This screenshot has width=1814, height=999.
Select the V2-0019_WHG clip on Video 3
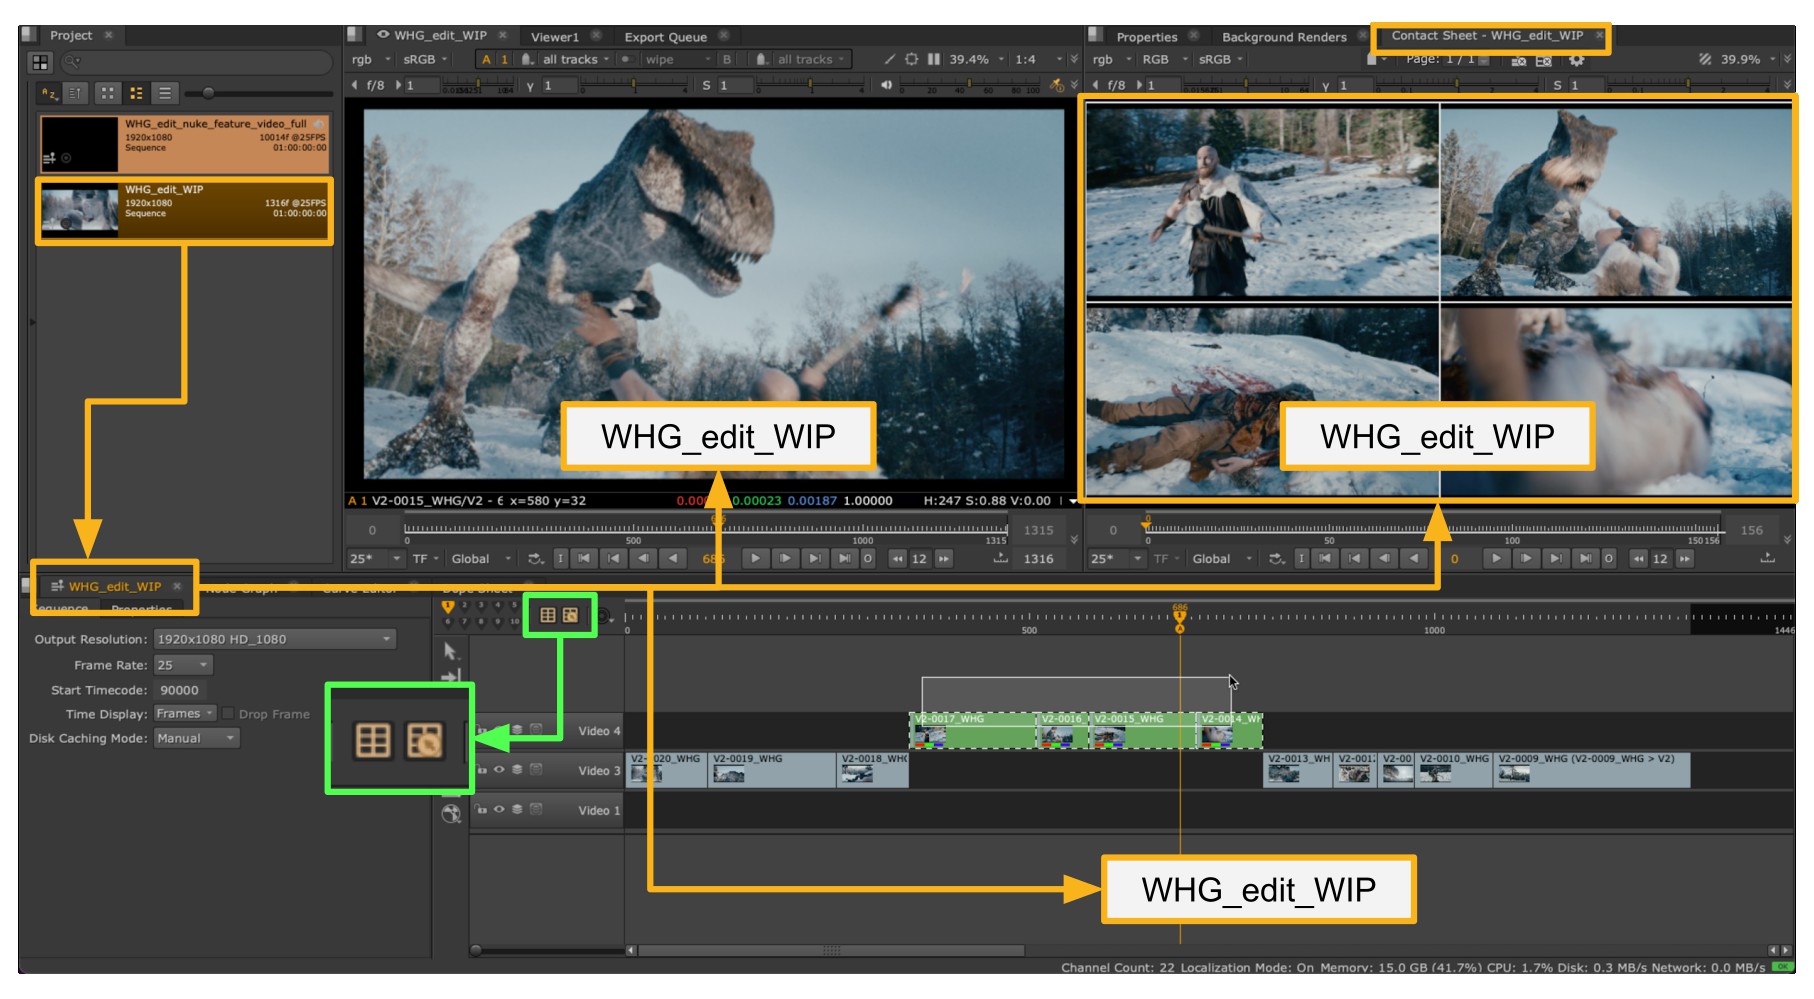771,770
